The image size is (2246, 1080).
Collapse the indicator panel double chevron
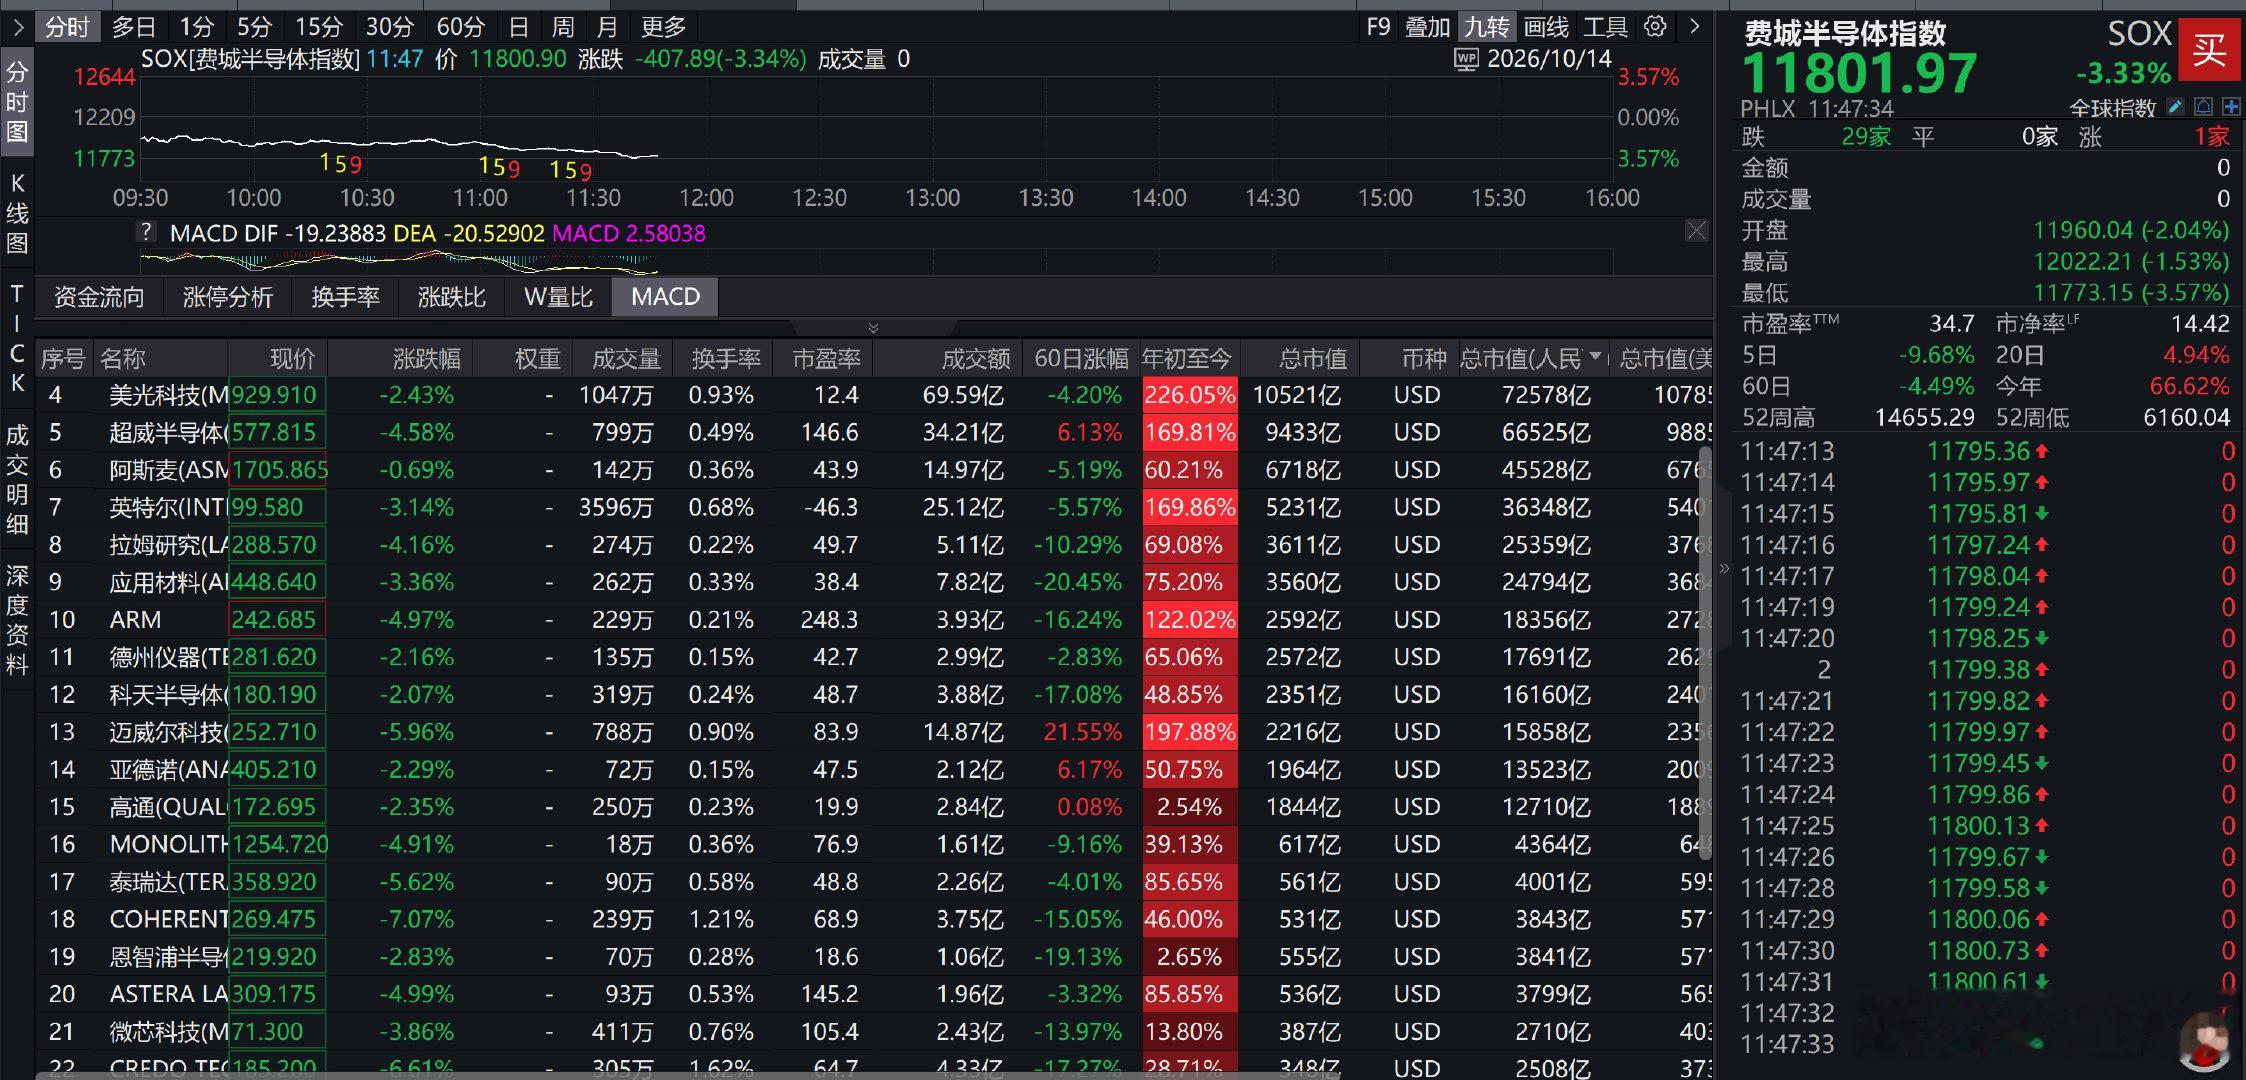click(873, 328)
